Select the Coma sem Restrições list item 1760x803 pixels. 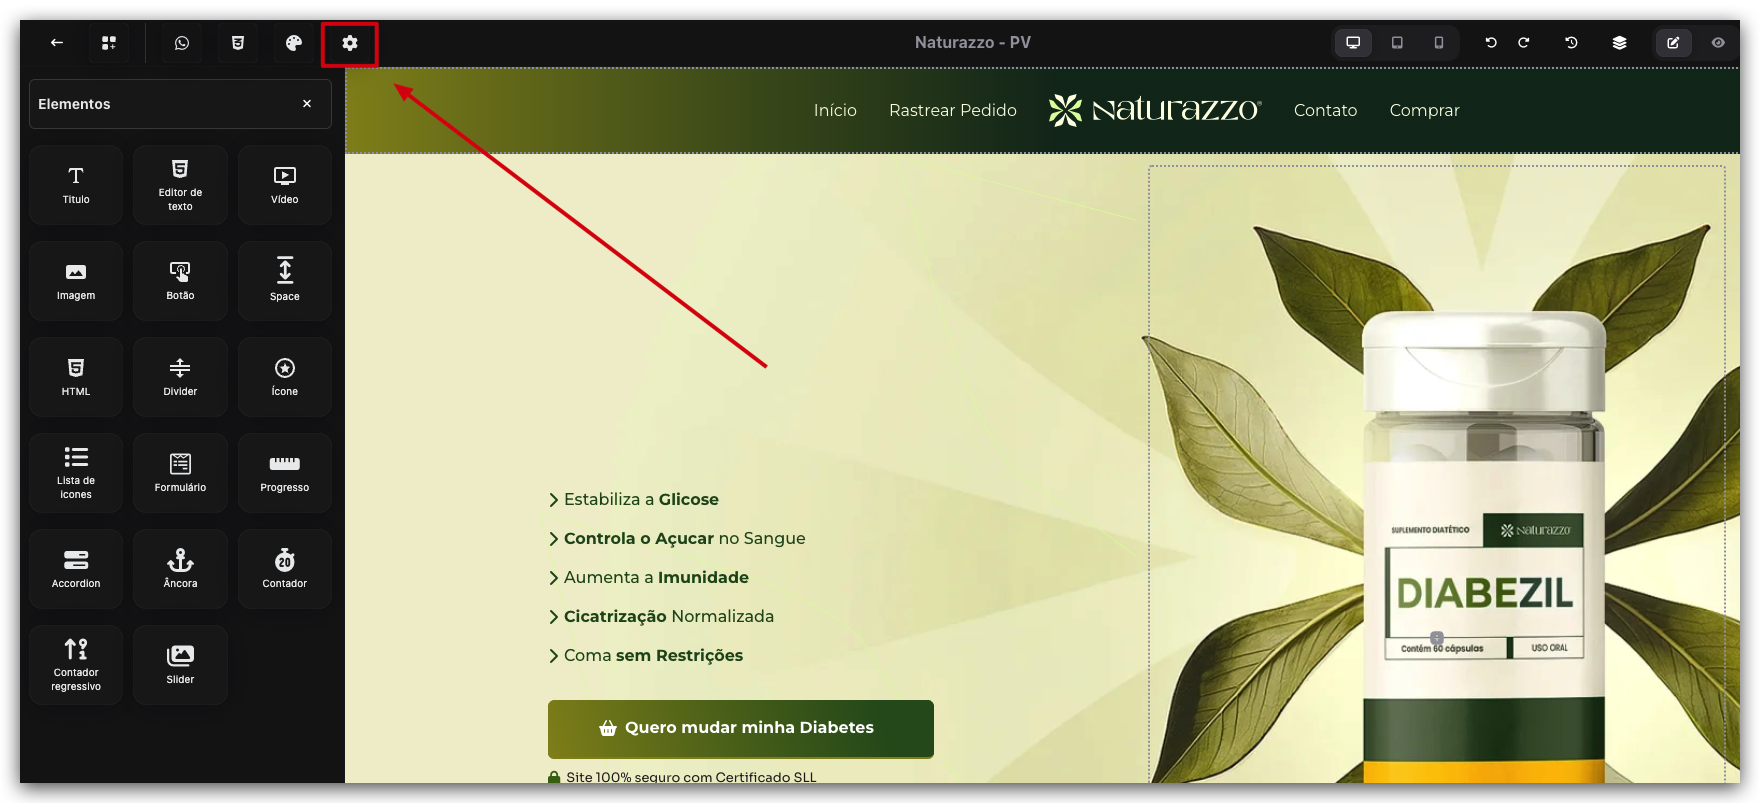click(x=646, y=655)
